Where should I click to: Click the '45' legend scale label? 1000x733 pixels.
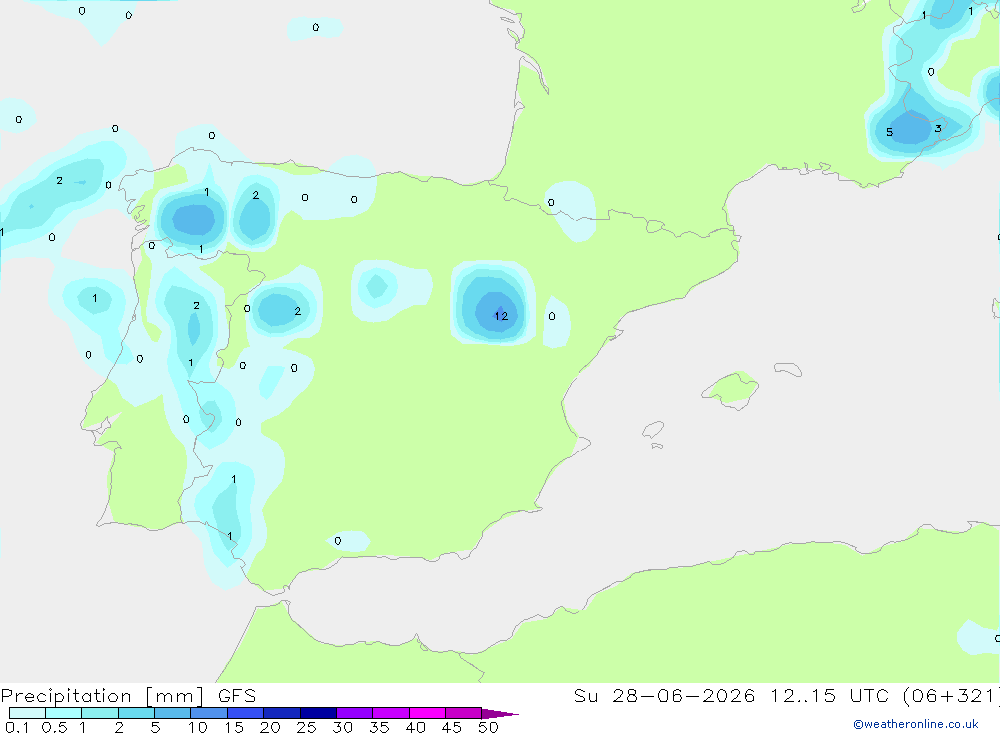pos(452,727)
